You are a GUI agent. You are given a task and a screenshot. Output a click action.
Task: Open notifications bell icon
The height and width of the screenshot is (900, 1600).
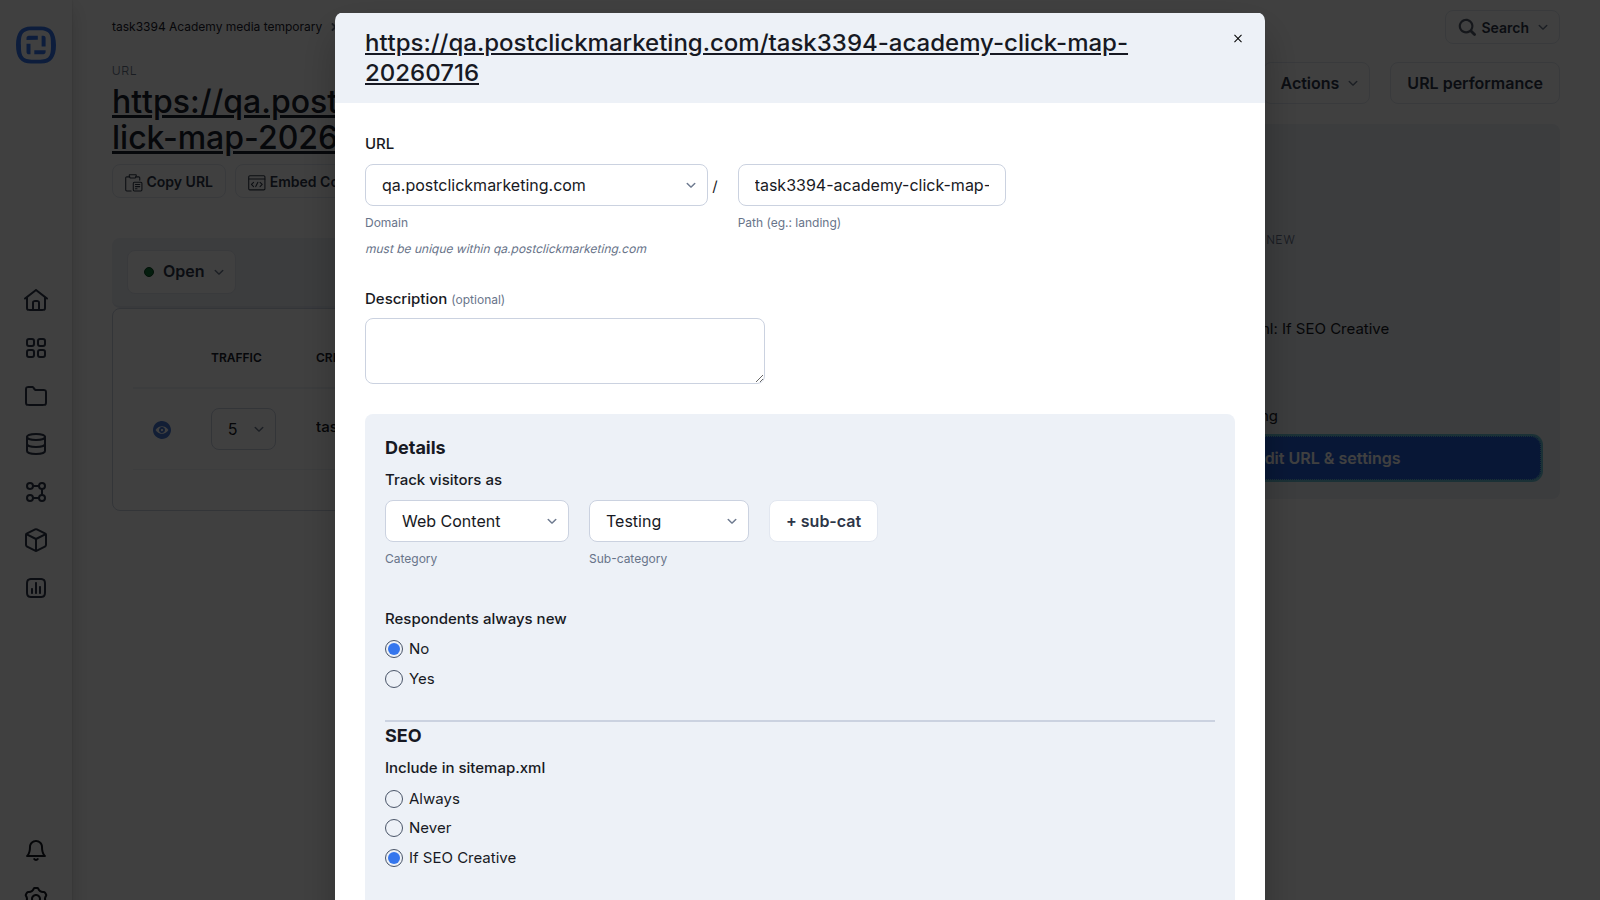click(36, 850)
